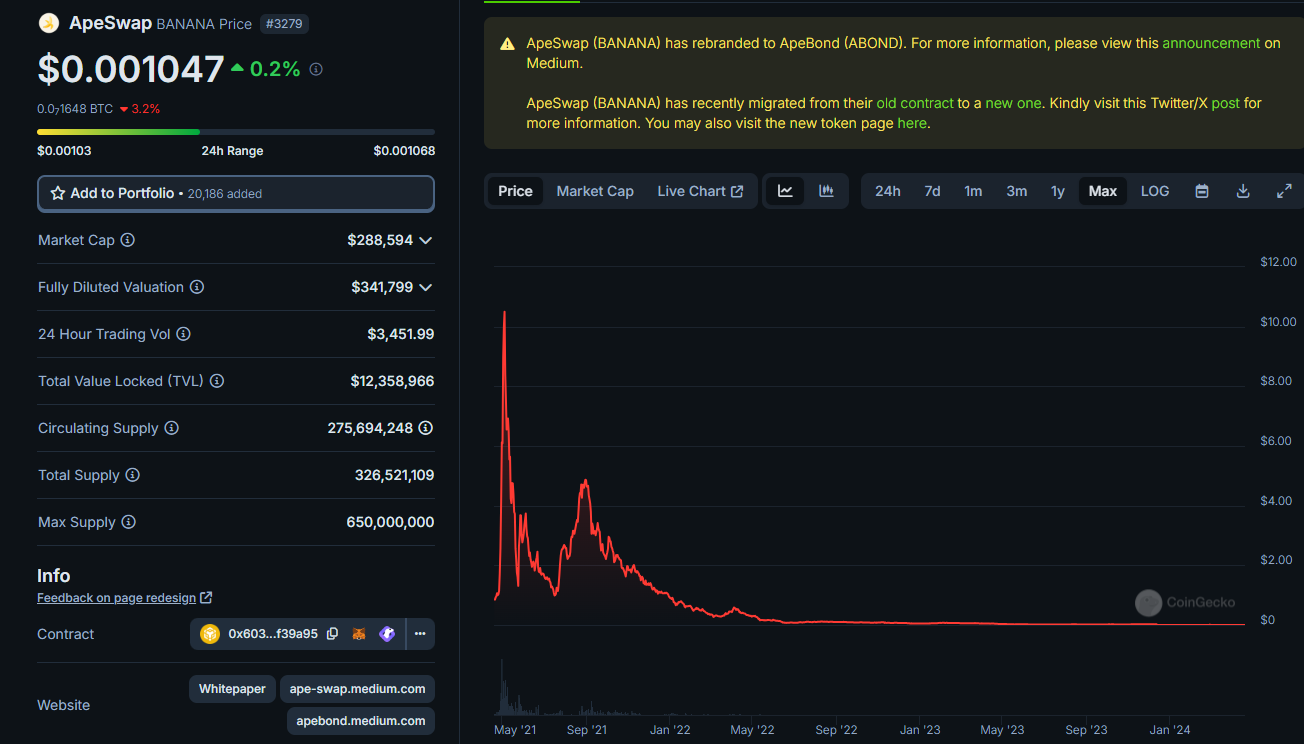The width and height of the screenshot is (1304, 744).
Task: Show Fully Diluted Valuation info icon
Action: 197,287
